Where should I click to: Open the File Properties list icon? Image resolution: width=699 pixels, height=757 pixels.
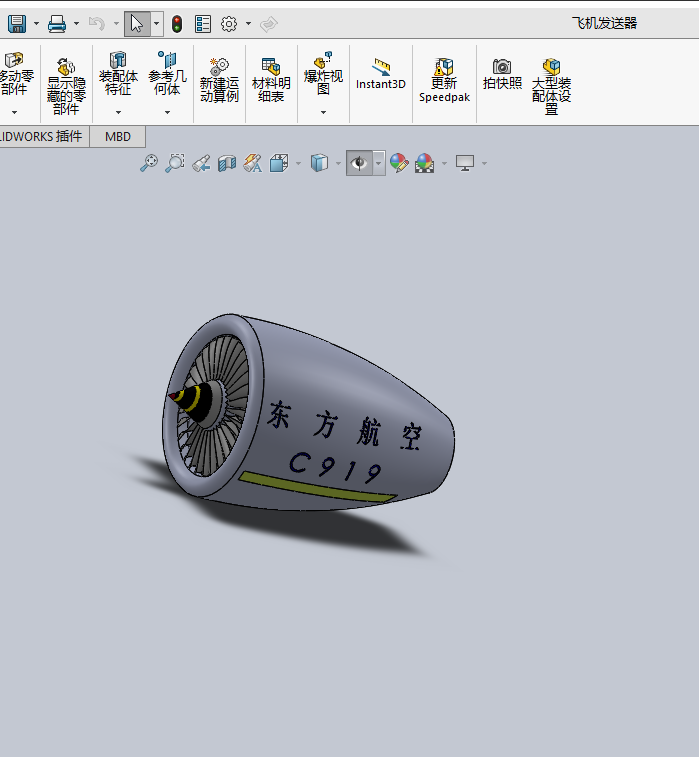coord(203,24)
